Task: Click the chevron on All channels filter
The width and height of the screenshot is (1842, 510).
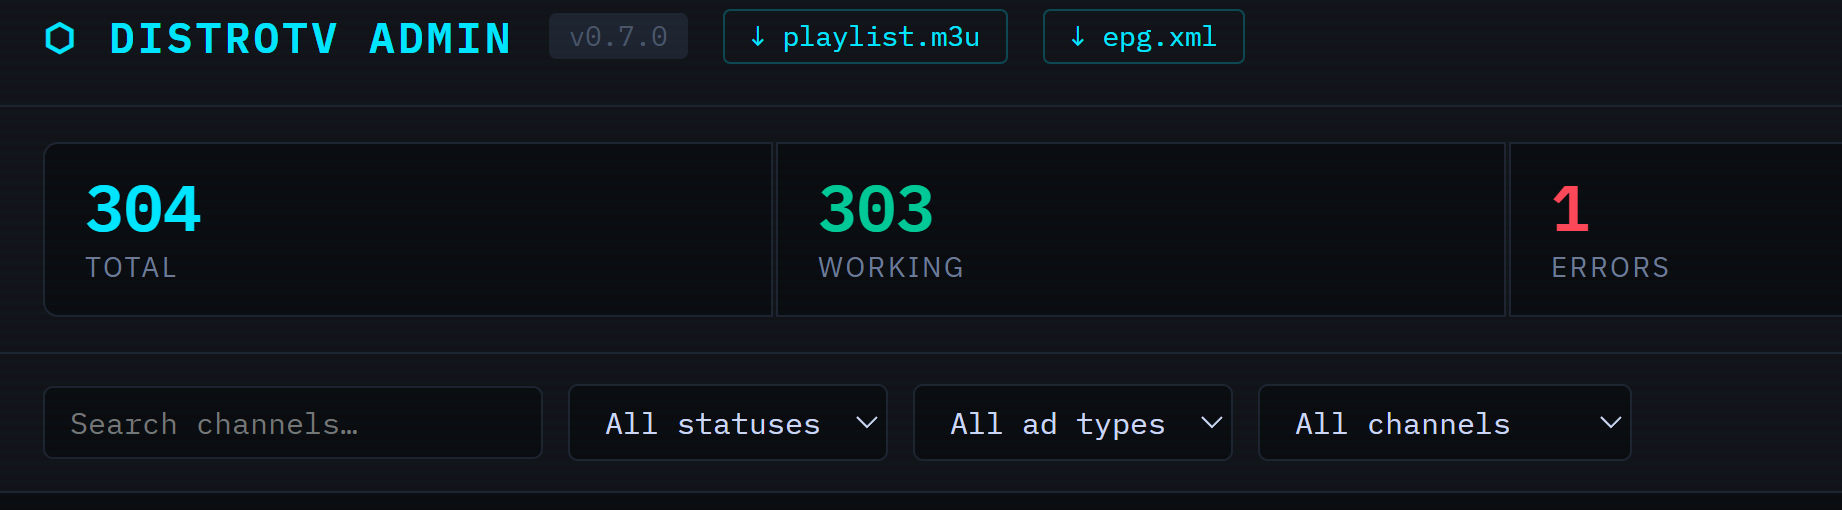Action: pyautogui.click(x=1610, y=423)
